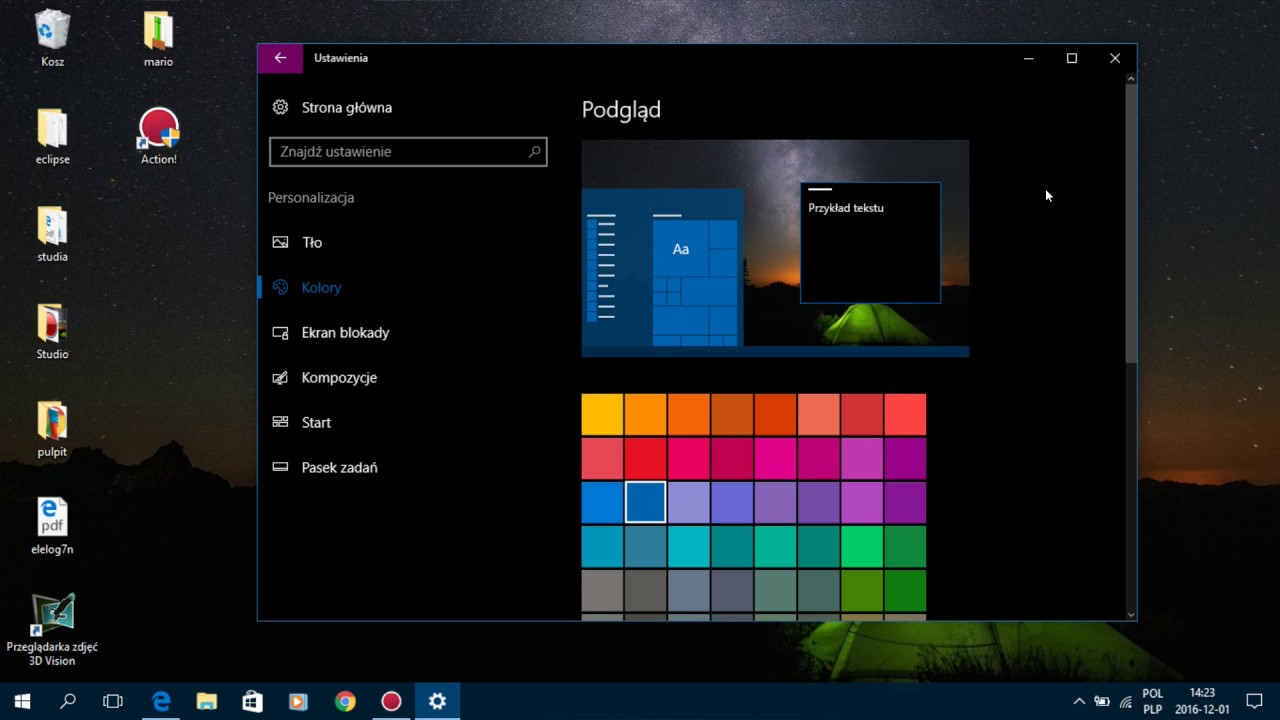Select the elelog7n PDF file icon
Image resolution: width=1280 pixels, height=720 pixels.
coord(52,526)
